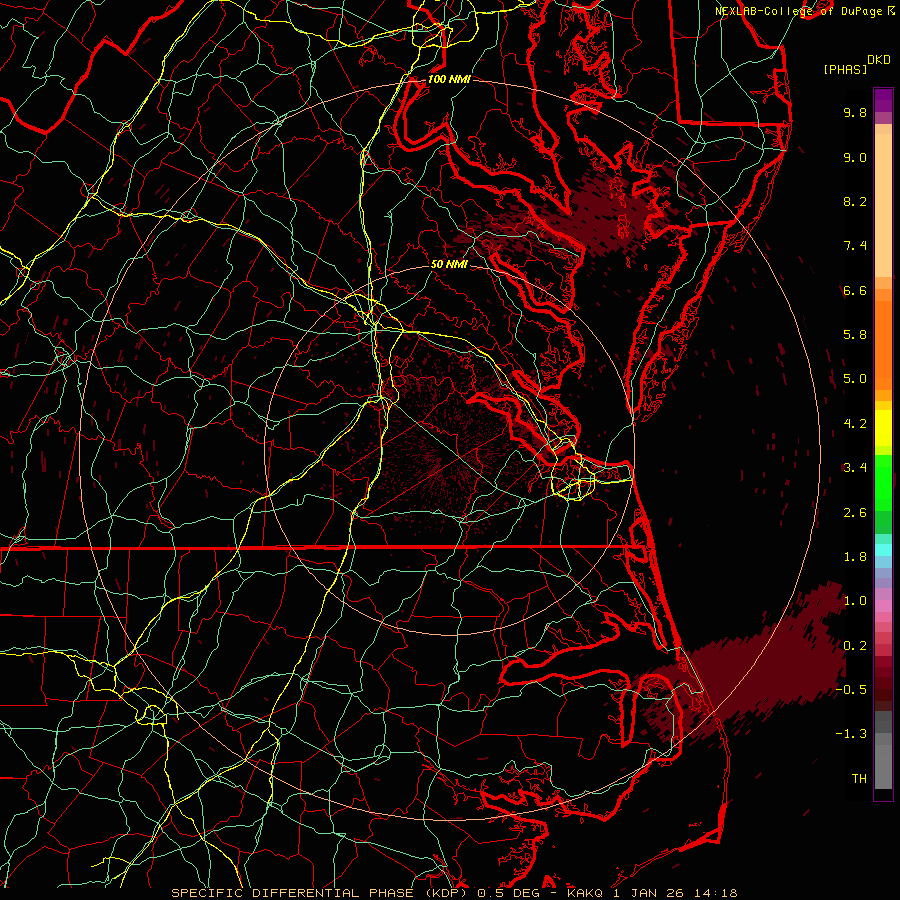Click the "100 NMI" range ring label

point(449,79)
